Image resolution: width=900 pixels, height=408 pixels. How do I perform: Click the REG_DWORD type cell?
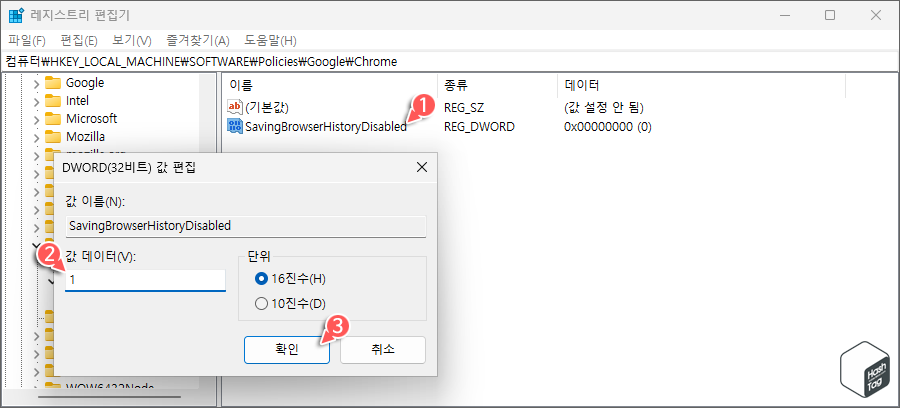pyautogui.click(x=479, y=127)
